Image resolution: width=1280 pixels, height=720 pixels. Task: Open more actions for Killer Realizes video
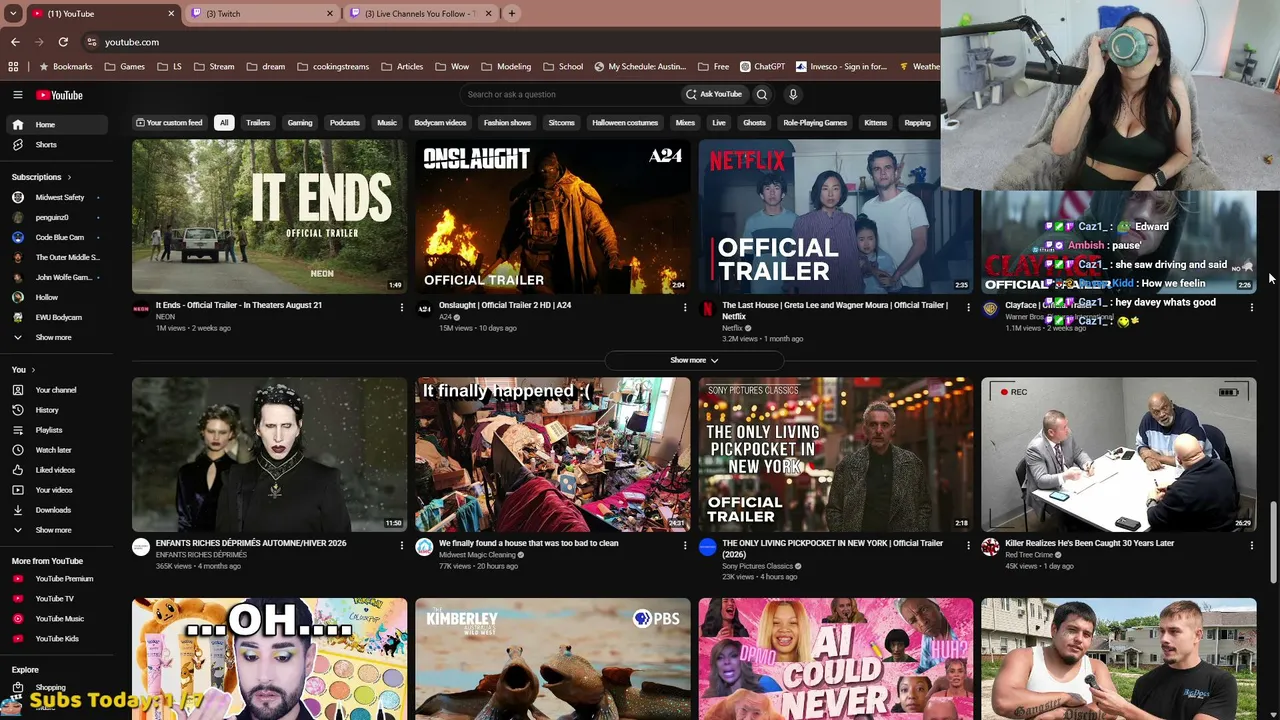(1251, 545)
